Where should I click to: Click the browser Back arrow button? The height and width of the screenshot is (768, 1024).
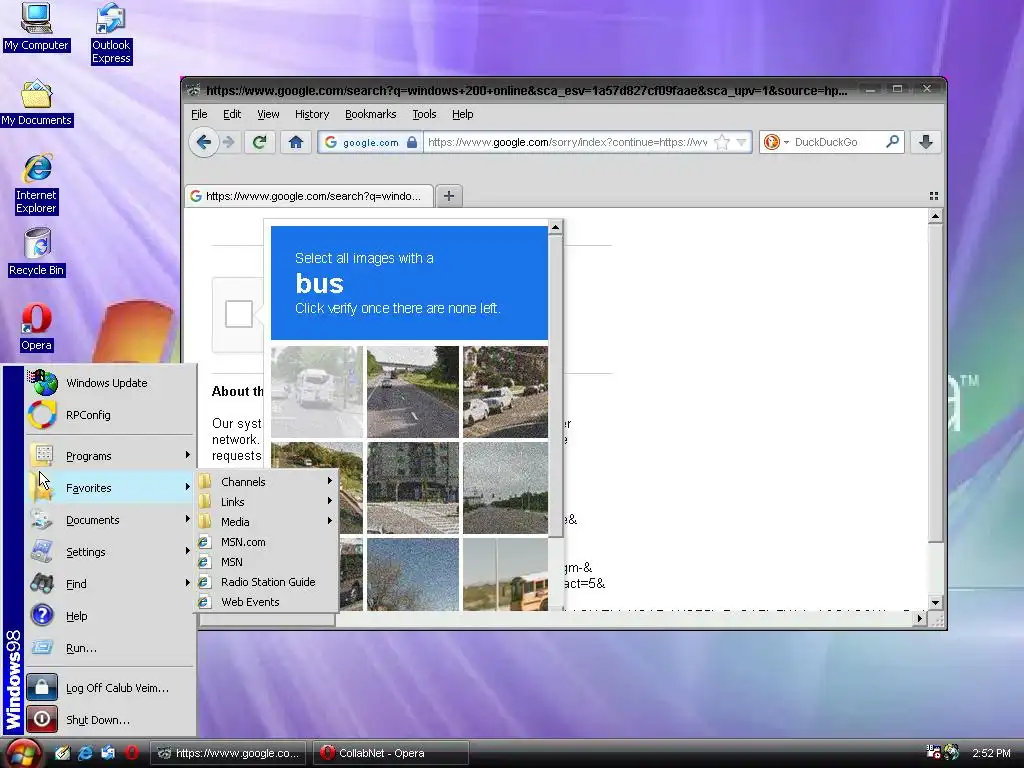[x=203, y=142]
